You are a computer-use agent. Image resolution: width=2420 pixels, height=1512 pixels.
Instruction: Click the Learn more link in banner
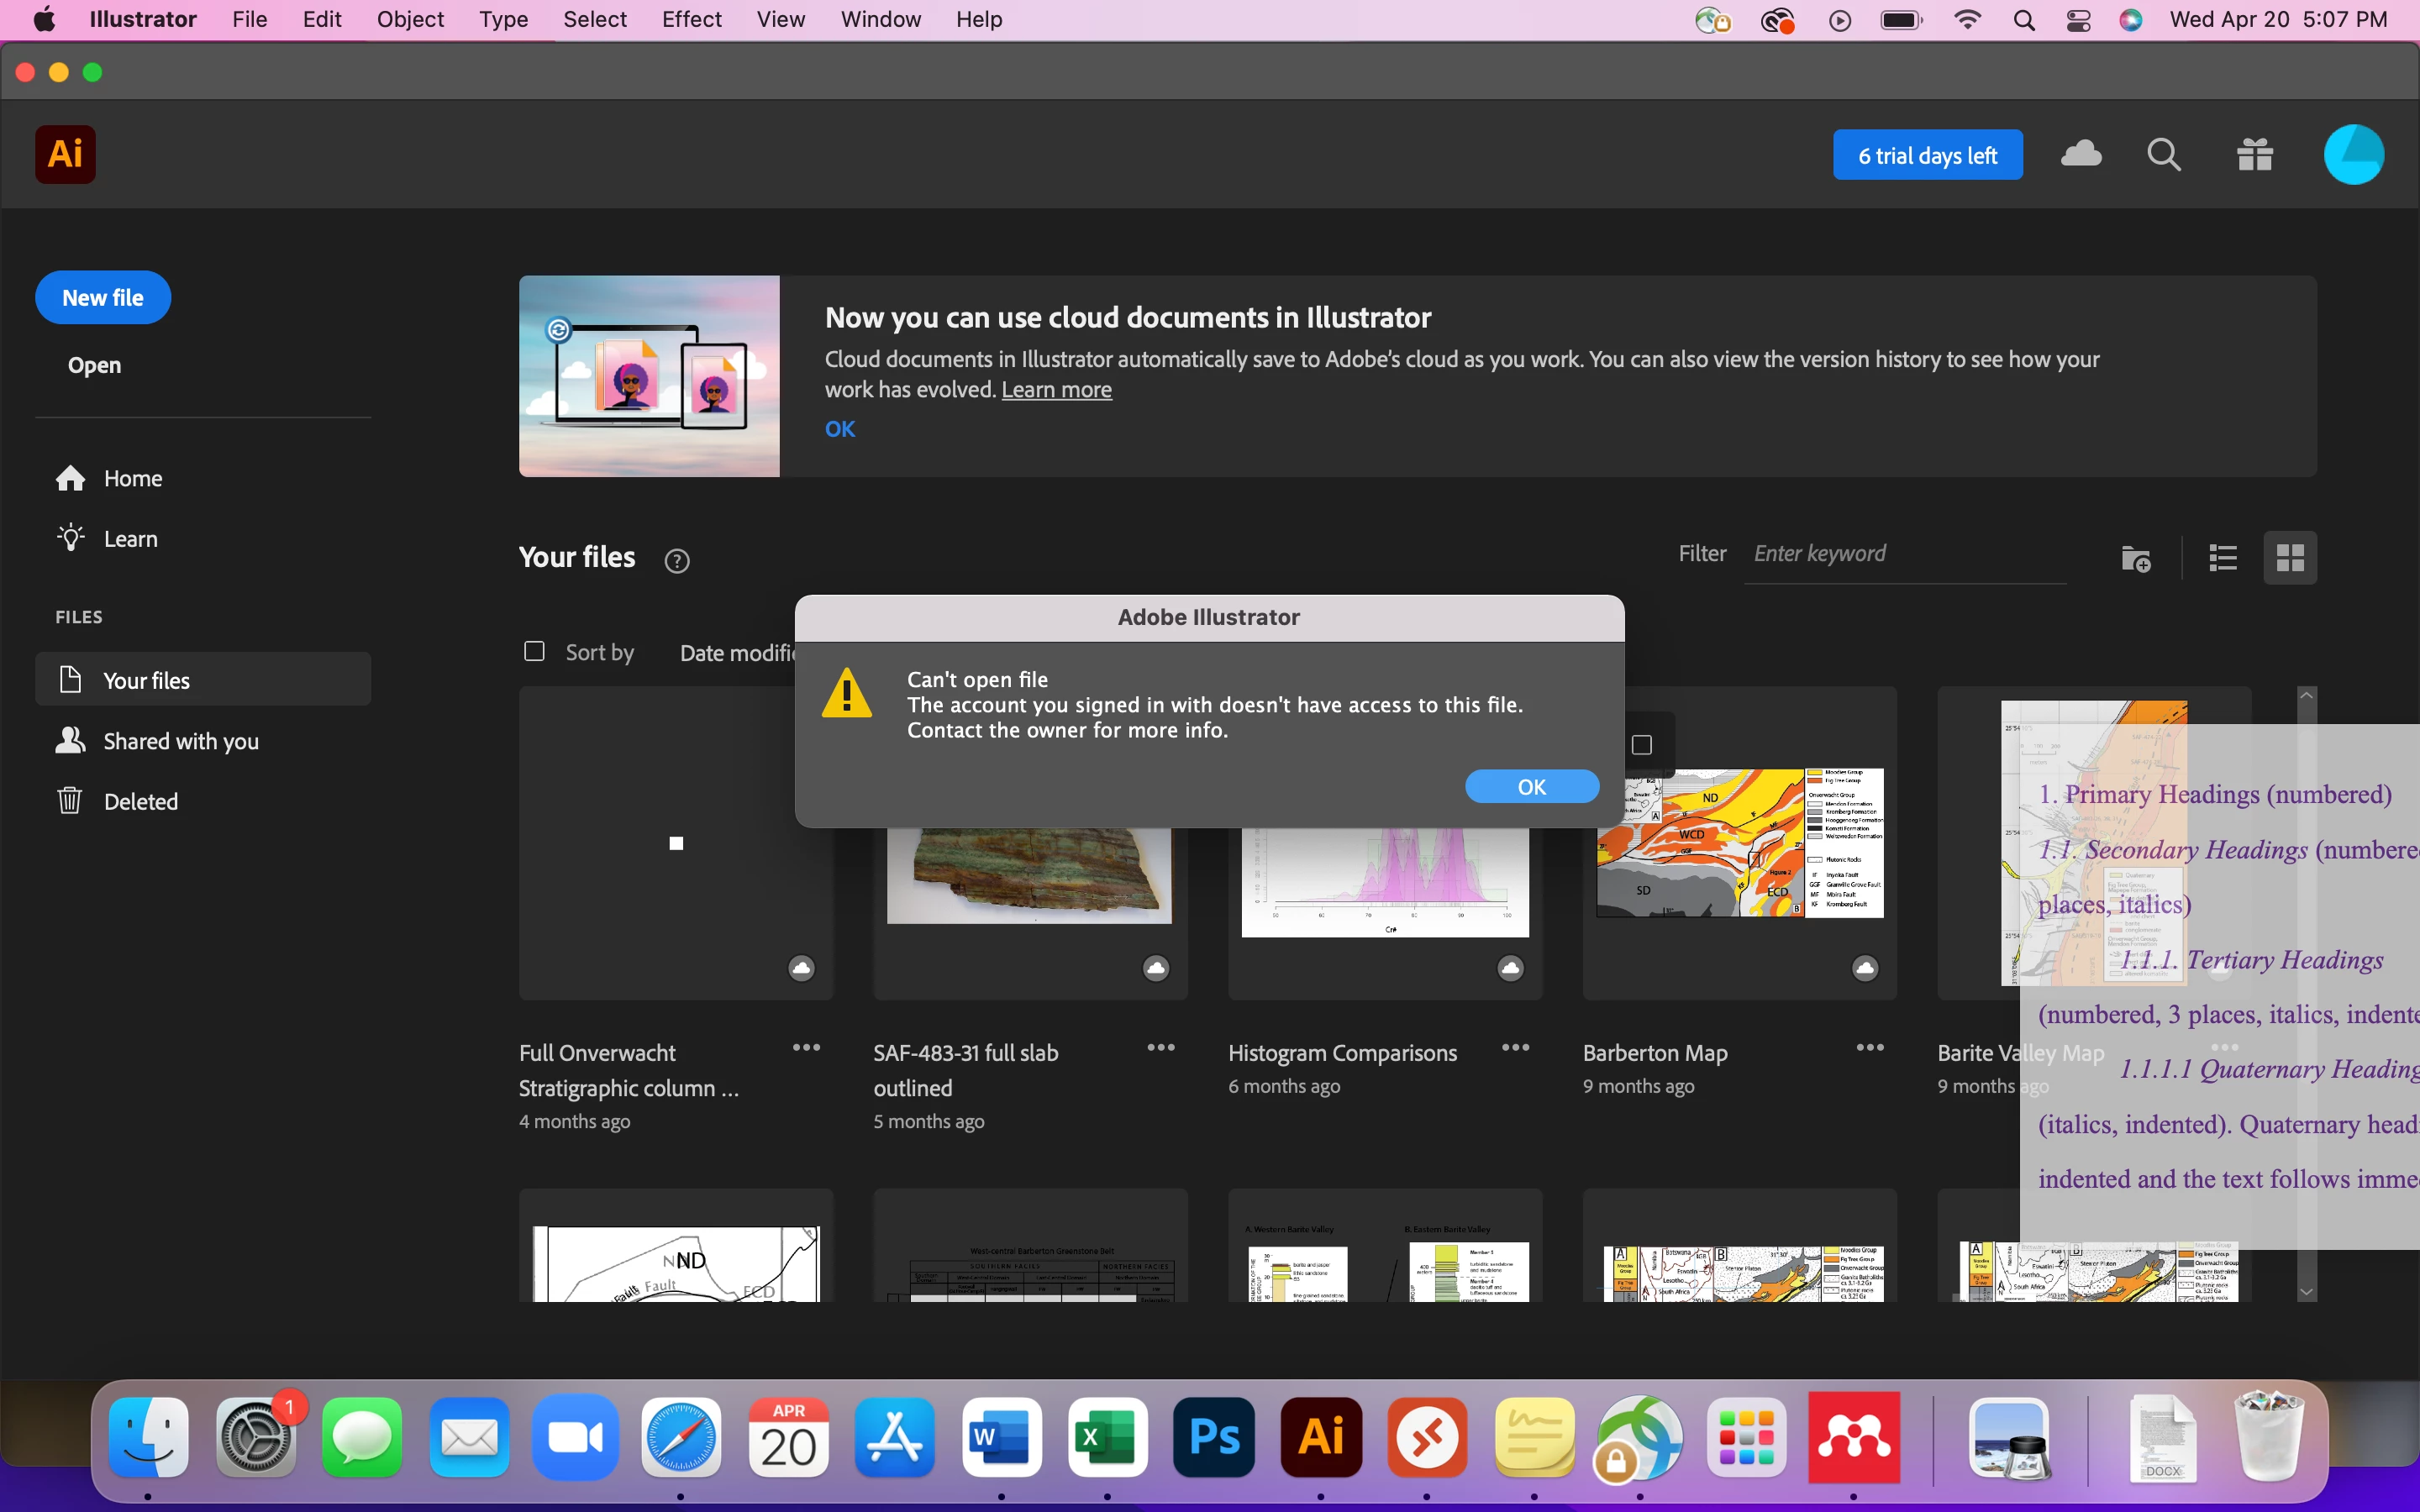(x=1056, y=390)
